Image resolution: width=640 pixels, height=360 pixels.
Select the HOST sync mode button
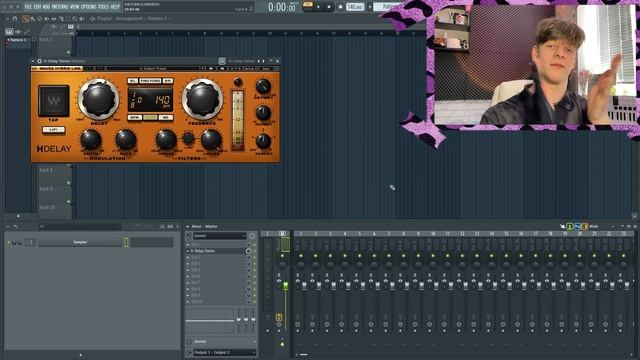click(x=150, y=118)
